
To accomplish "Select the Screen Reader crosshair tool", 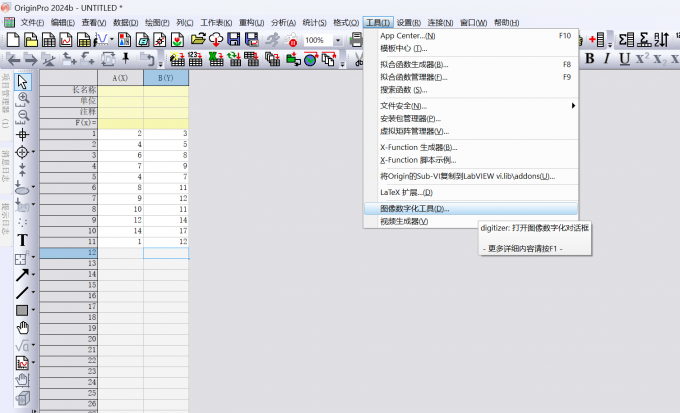I will click(23, 135).
